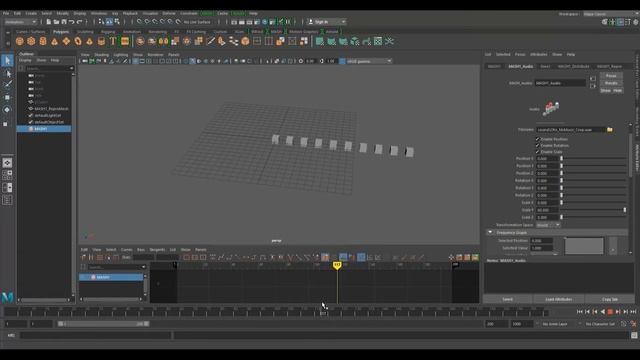Activate the Lasso select tool
The width and height of the screenshot is (640, 360).
pyautogui.click(x=7, y=74)
